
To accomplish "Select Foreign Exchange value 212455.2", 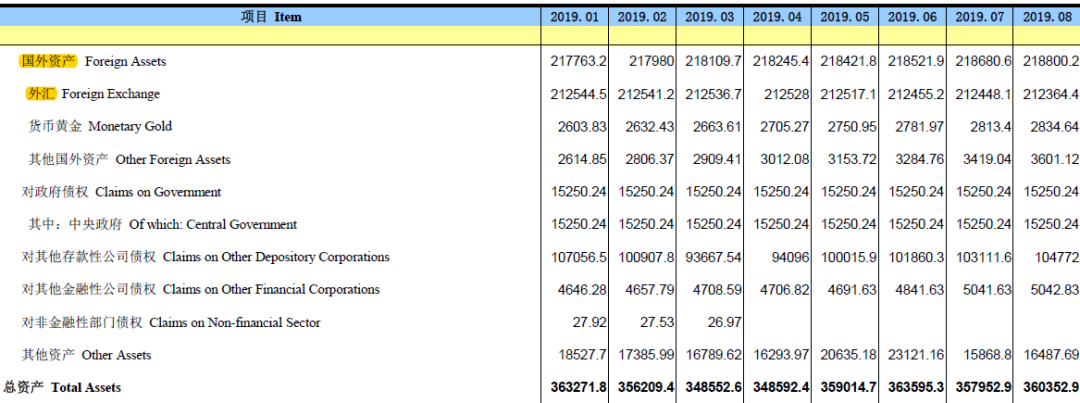I will click(x=916, y=94).
